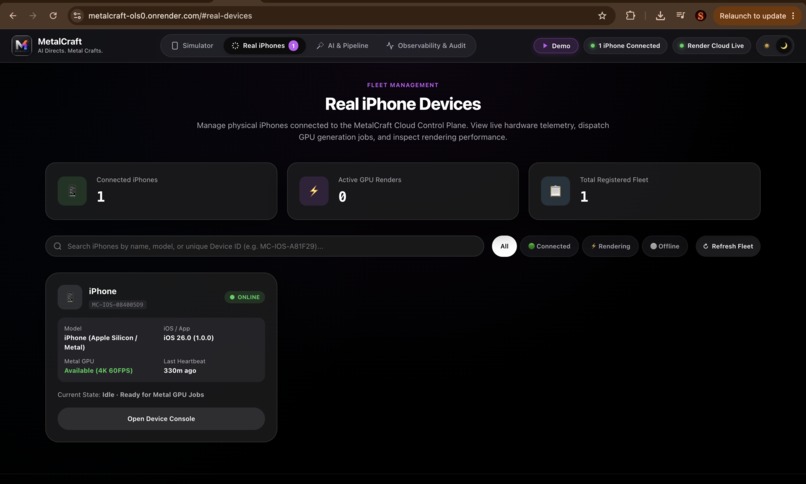Click iPhone (Apple Silicon / Metal) model value
The height and width of the screenshot is (484, 806).
pyautogui.click(x=101, y=342)
